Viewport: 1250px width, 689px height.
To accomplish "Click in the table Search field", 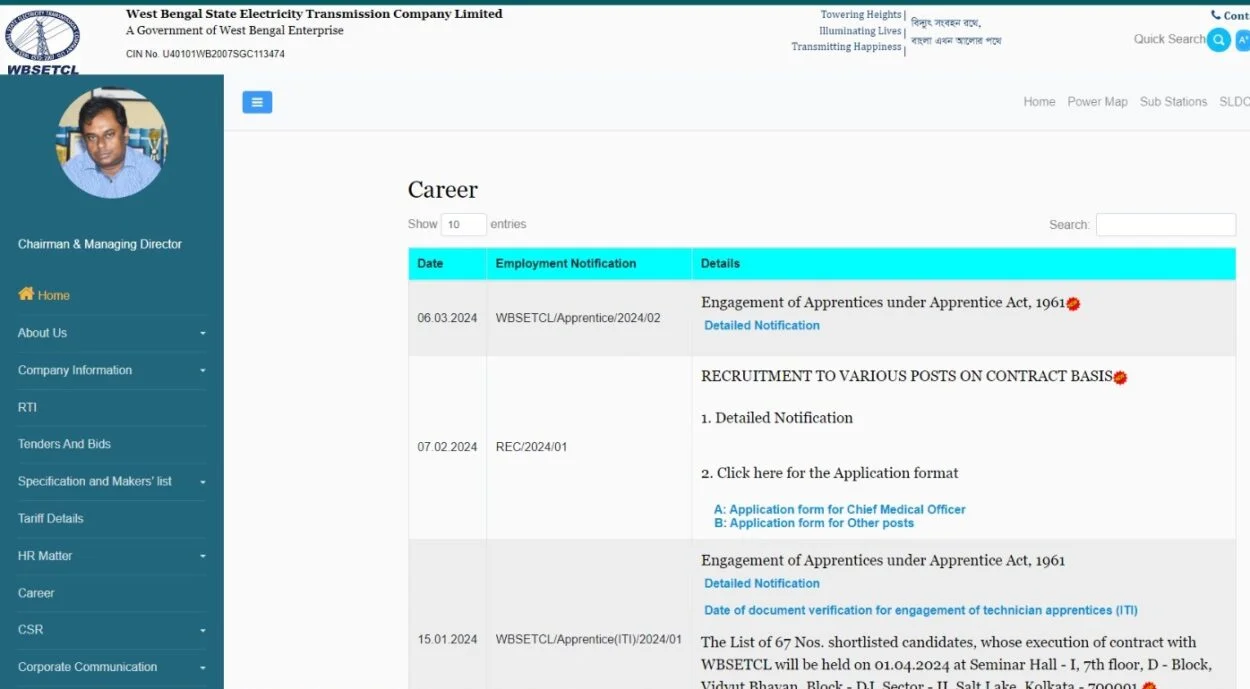I will (1165, 225).
